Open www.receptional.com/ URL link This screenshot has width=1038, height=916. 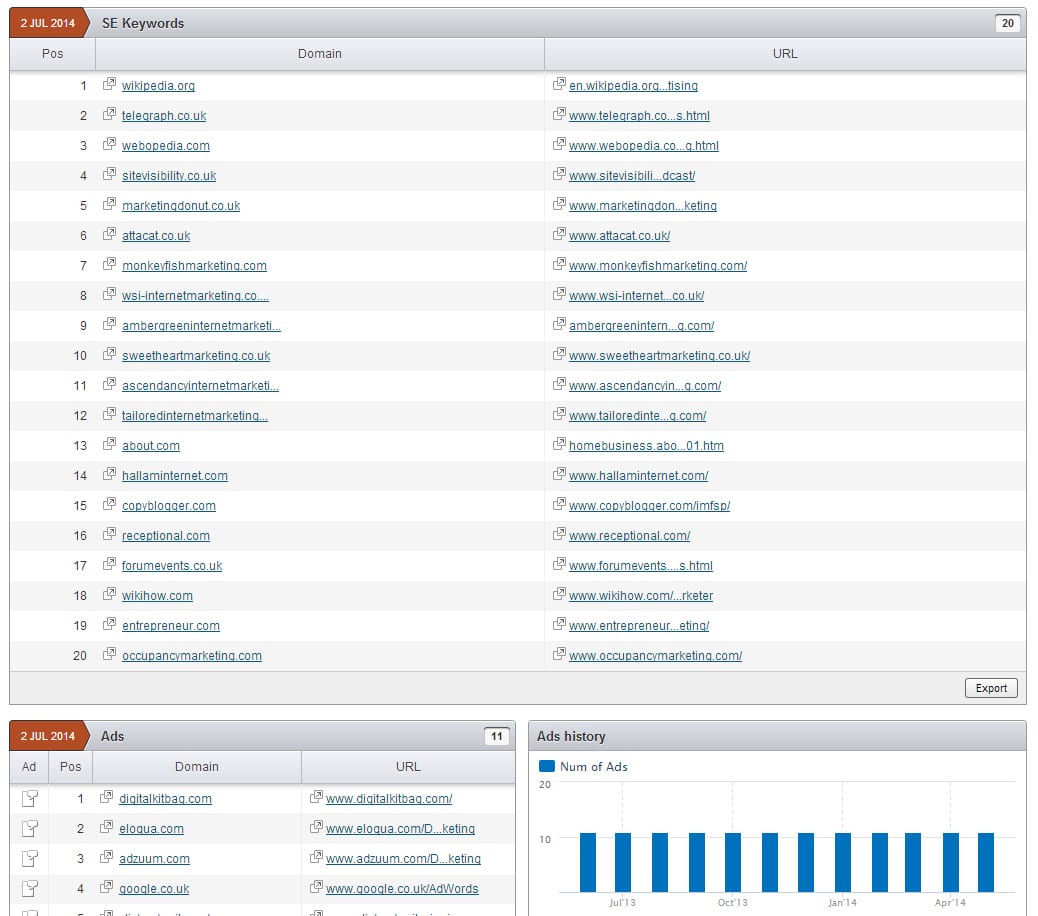630,535
